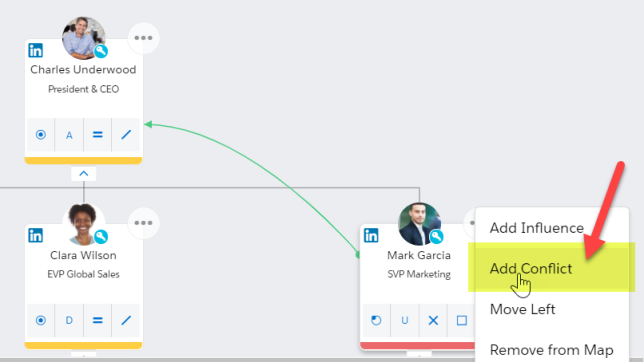Screen dimensions: 644x362
Task: Toggle the target radio icon on Clara Wilson's card
Action: tap(41, 320)
